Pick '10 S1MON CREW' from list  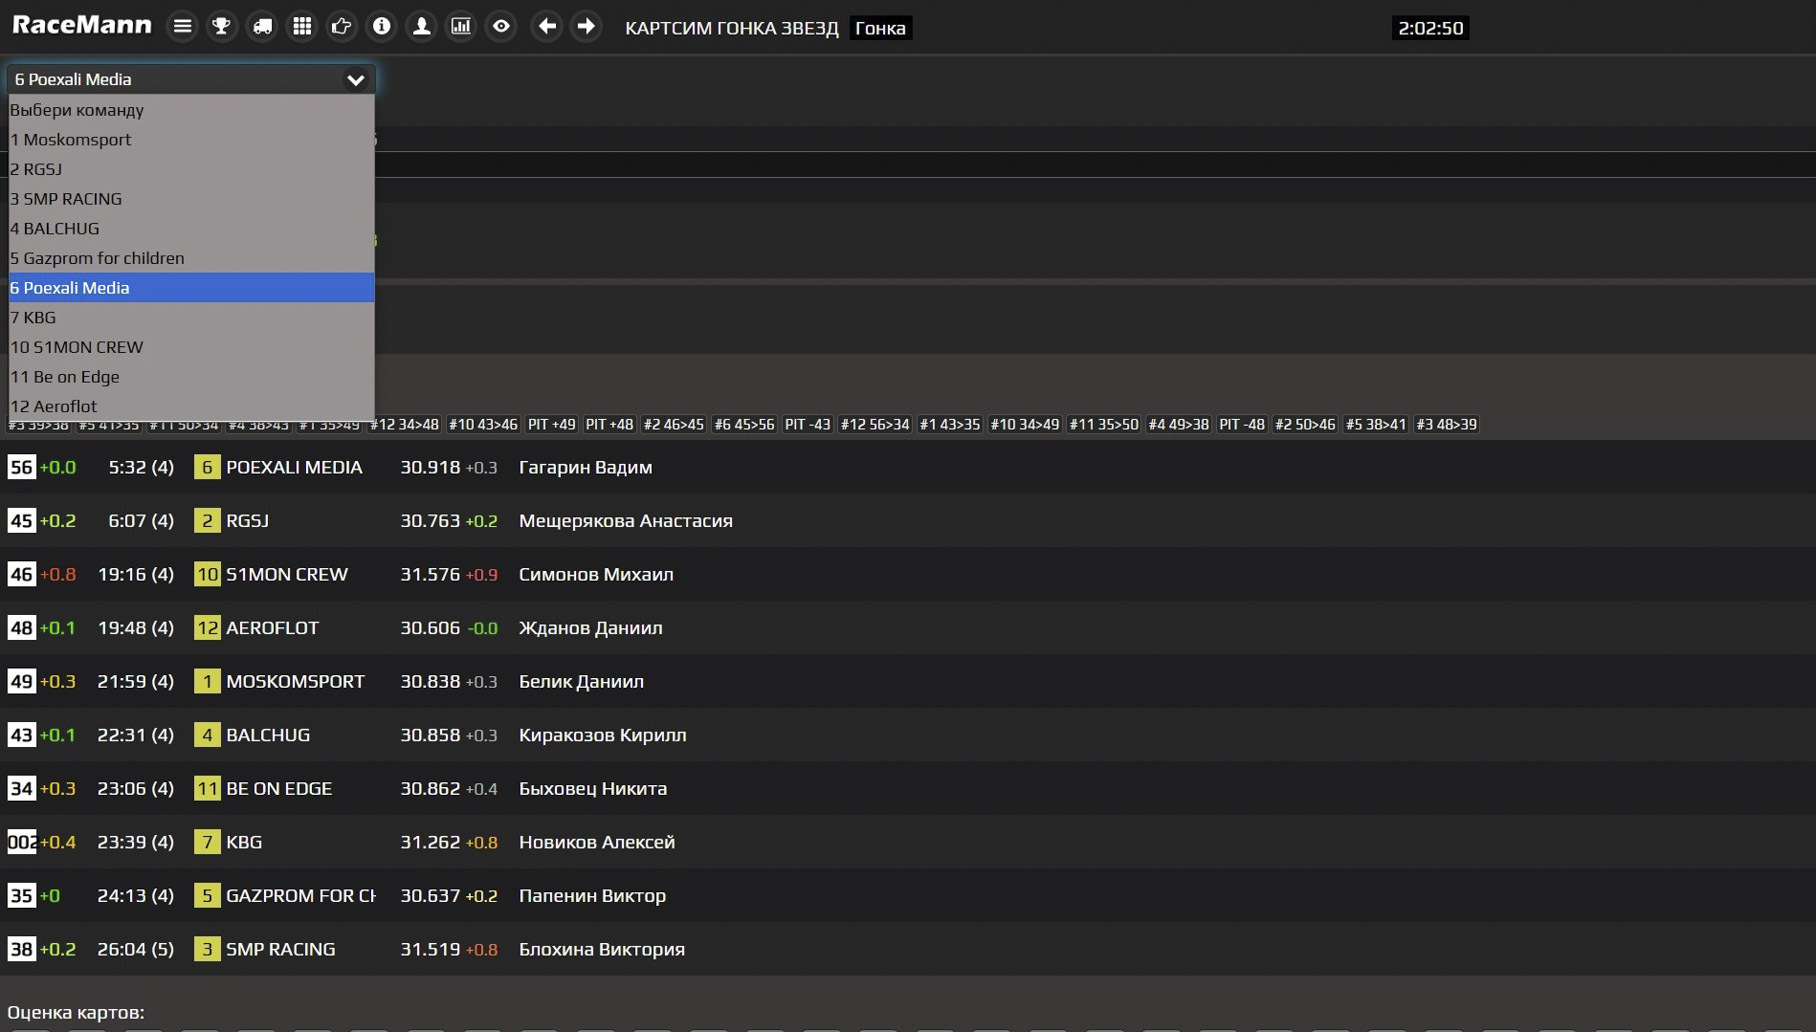click(x=77, y=347)
